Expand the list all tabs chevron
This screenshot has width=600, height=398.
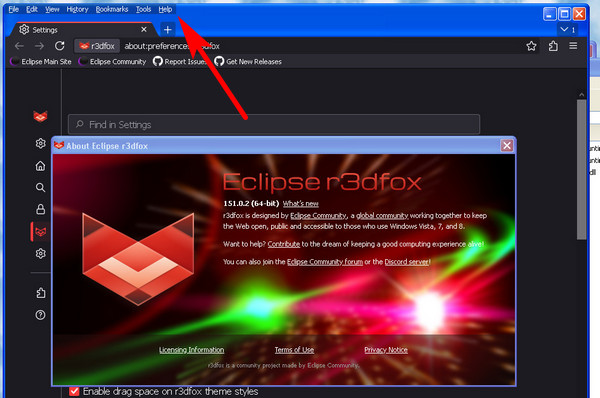(564, 29)
